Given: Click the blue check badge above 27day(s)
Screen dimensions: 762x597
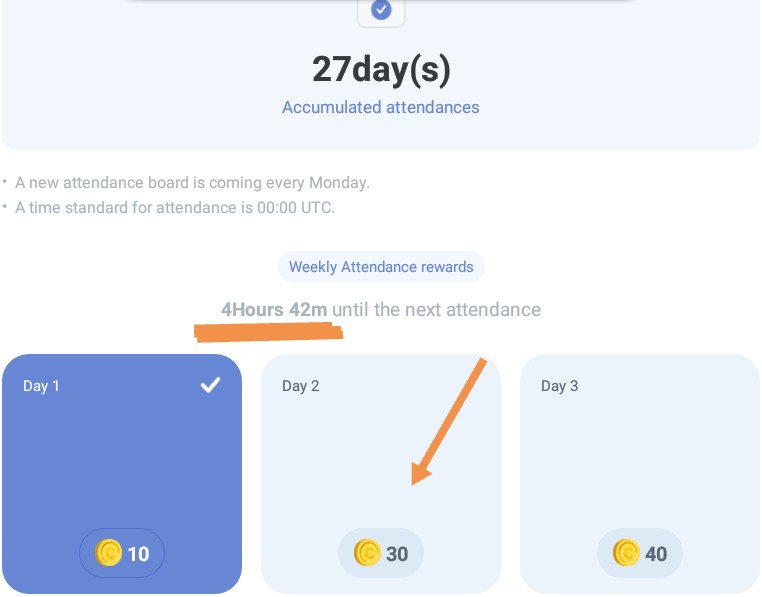Looking at the screenshot, I should tap(381, 10).
